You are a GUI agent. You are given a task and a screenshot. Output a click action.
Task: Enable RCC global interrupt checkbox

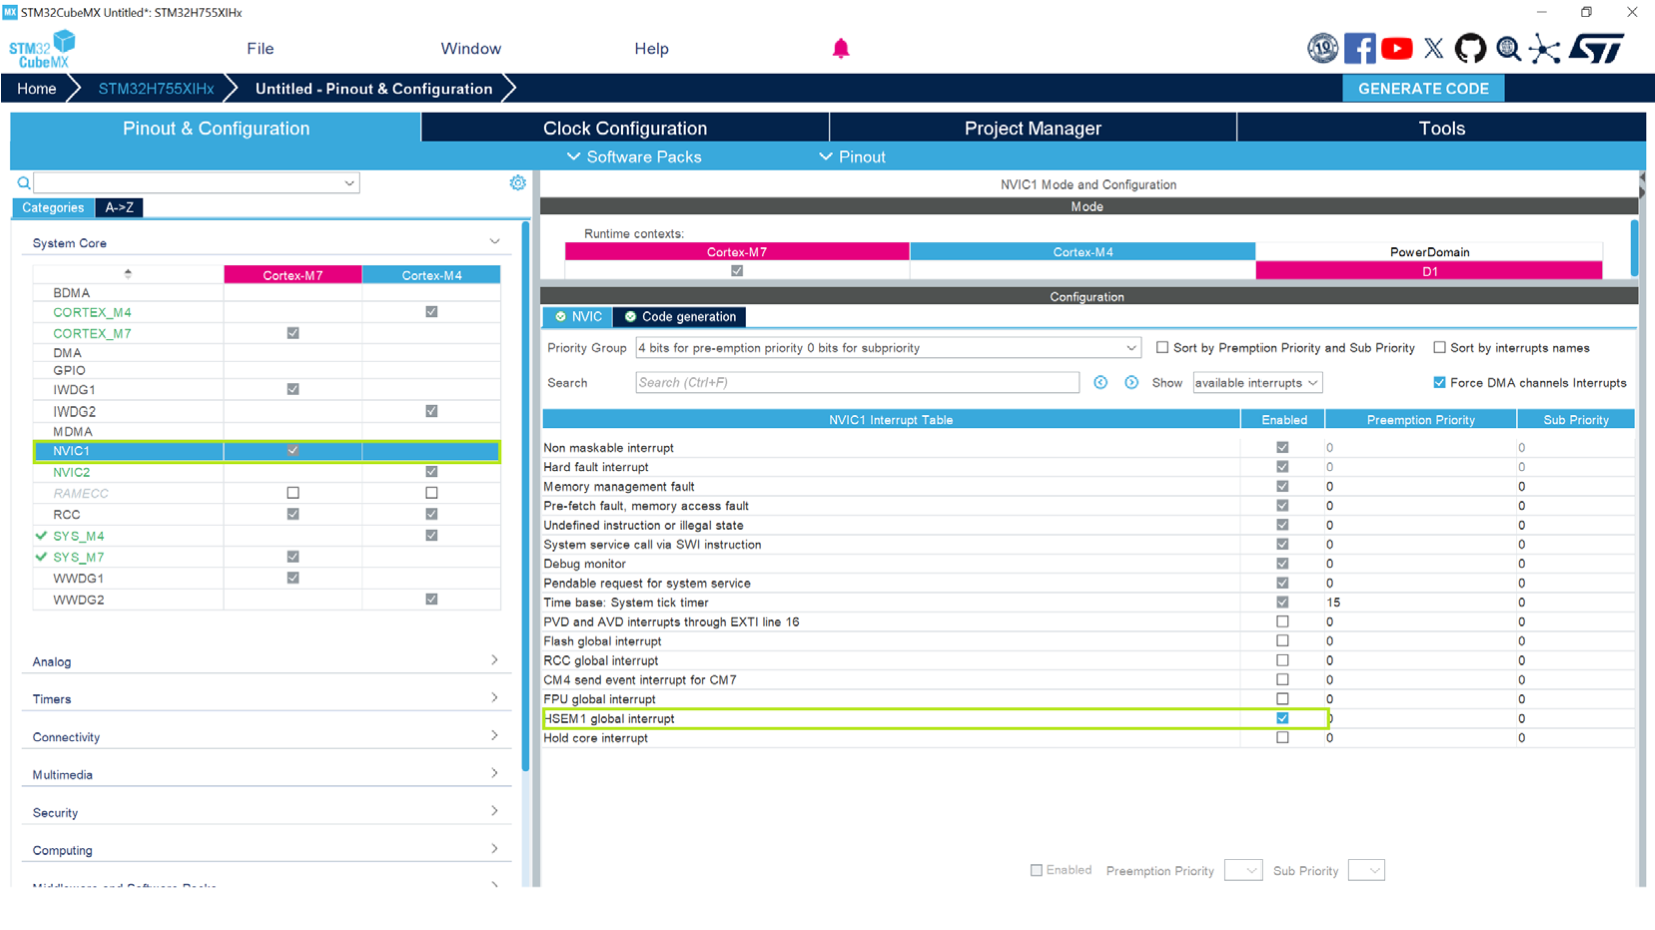(1282, 660)
